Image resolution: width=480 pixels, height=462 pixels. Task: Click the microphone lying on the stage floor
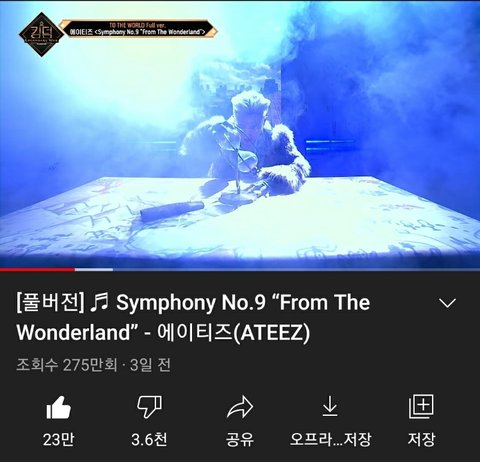click(x=172, y=211)
